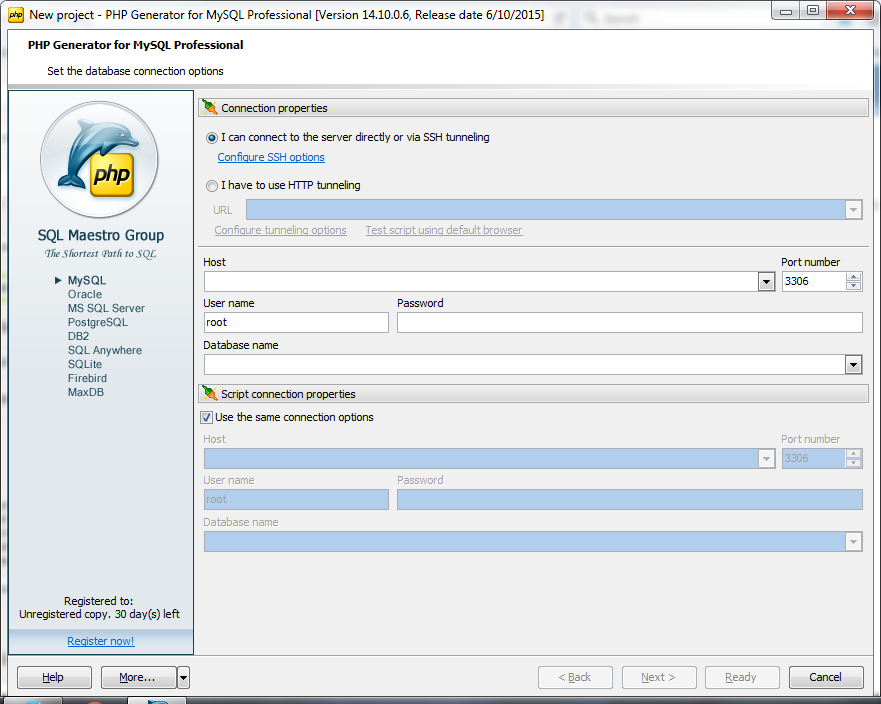Screen dimensions: 881x704
Task: Click the Register now! link
Action: (x=101, y=641)
